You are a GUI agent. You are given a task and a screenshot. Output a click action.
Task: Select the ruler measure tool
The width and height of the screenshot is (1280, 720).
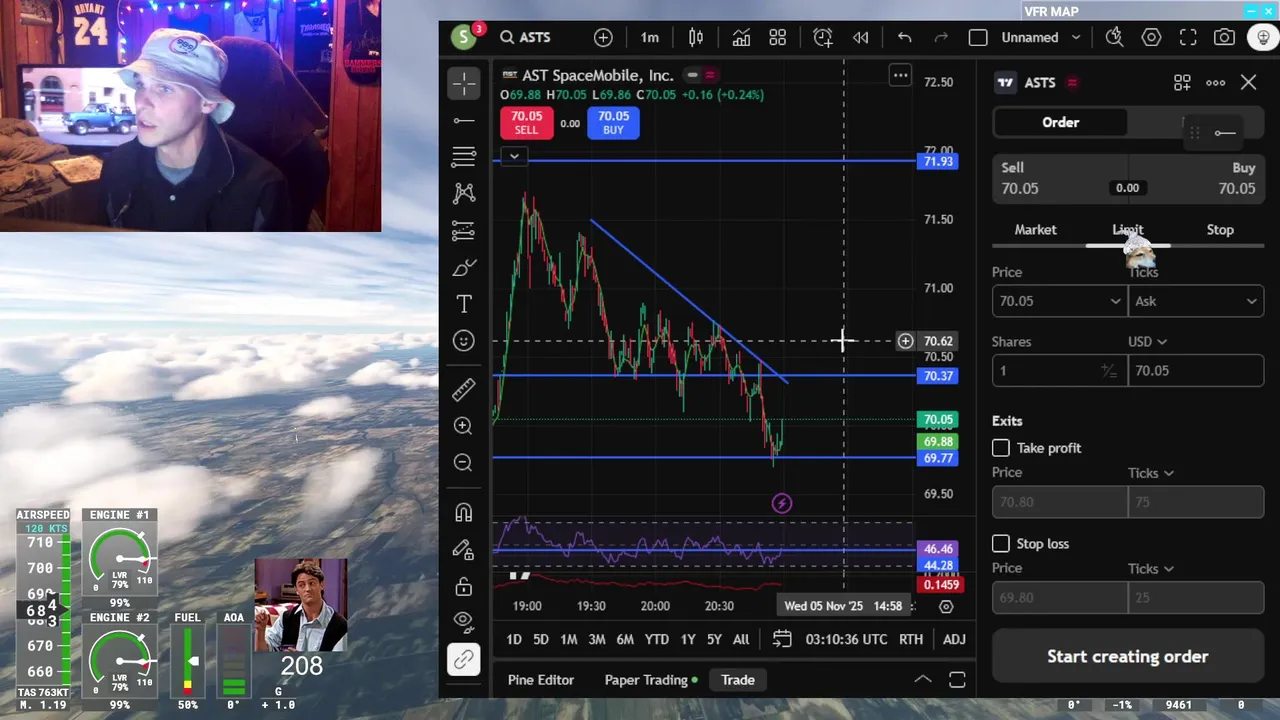click(x=463, y=389)
